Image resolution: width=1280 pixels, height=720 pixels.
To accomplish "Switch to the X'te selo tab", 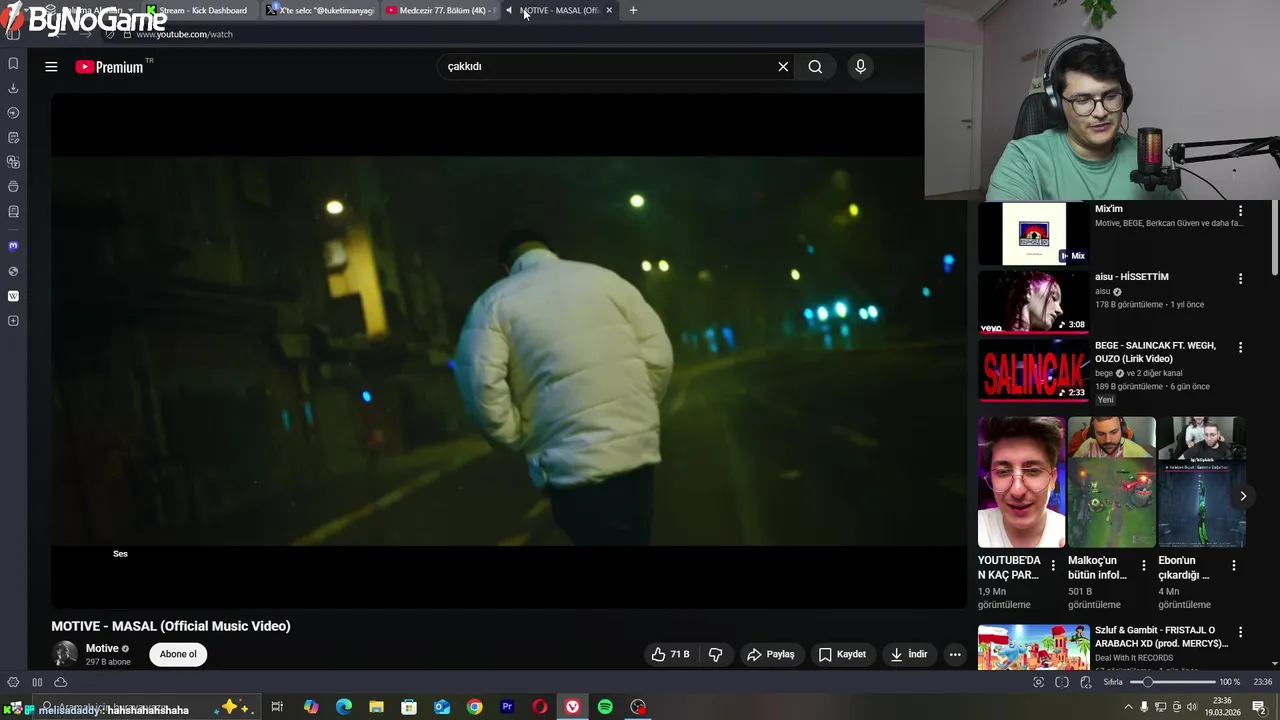I will click(x=322, y=10).
